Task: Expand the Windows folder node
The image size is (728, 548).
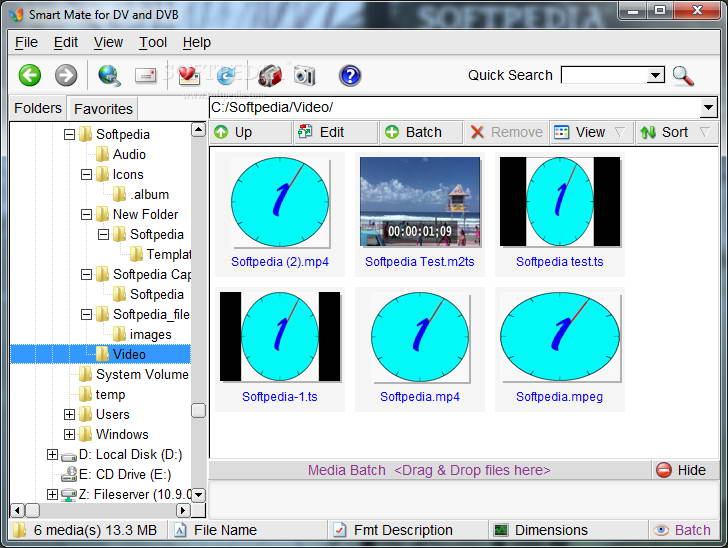Action: click(69, 434)
